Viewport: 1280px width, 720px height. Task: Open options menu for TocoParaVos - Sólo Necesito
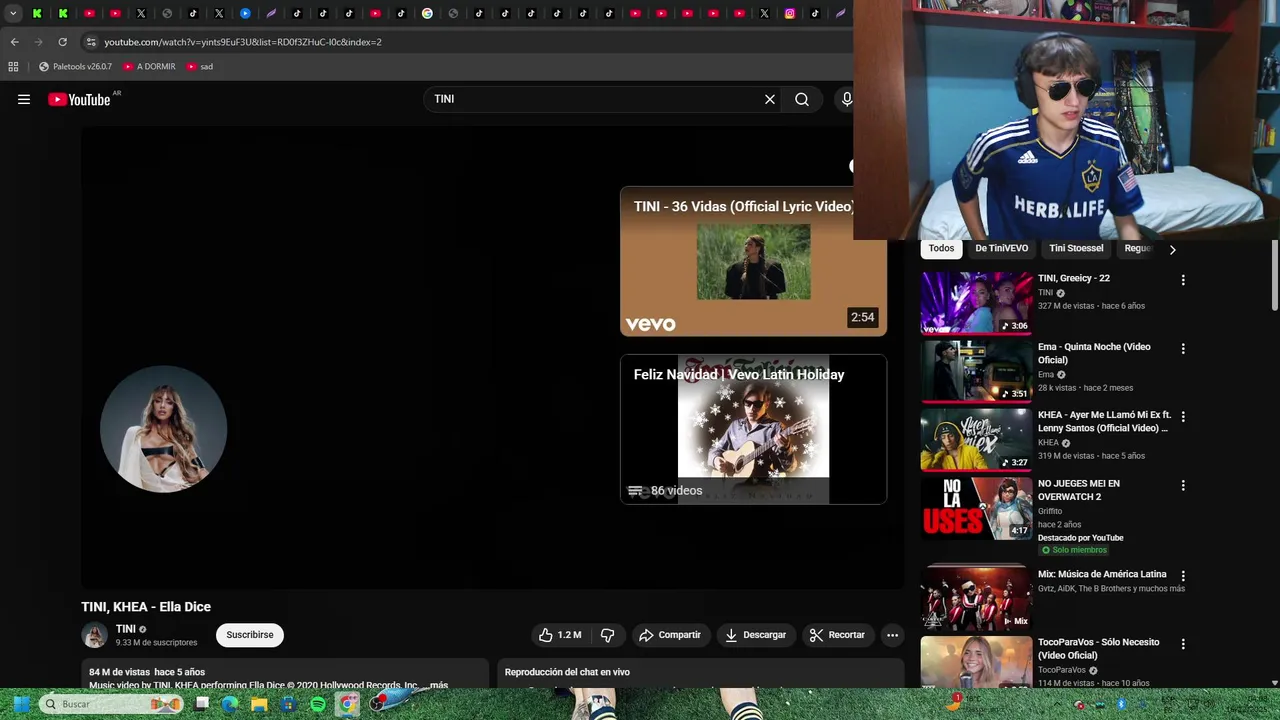(1183, 644)
